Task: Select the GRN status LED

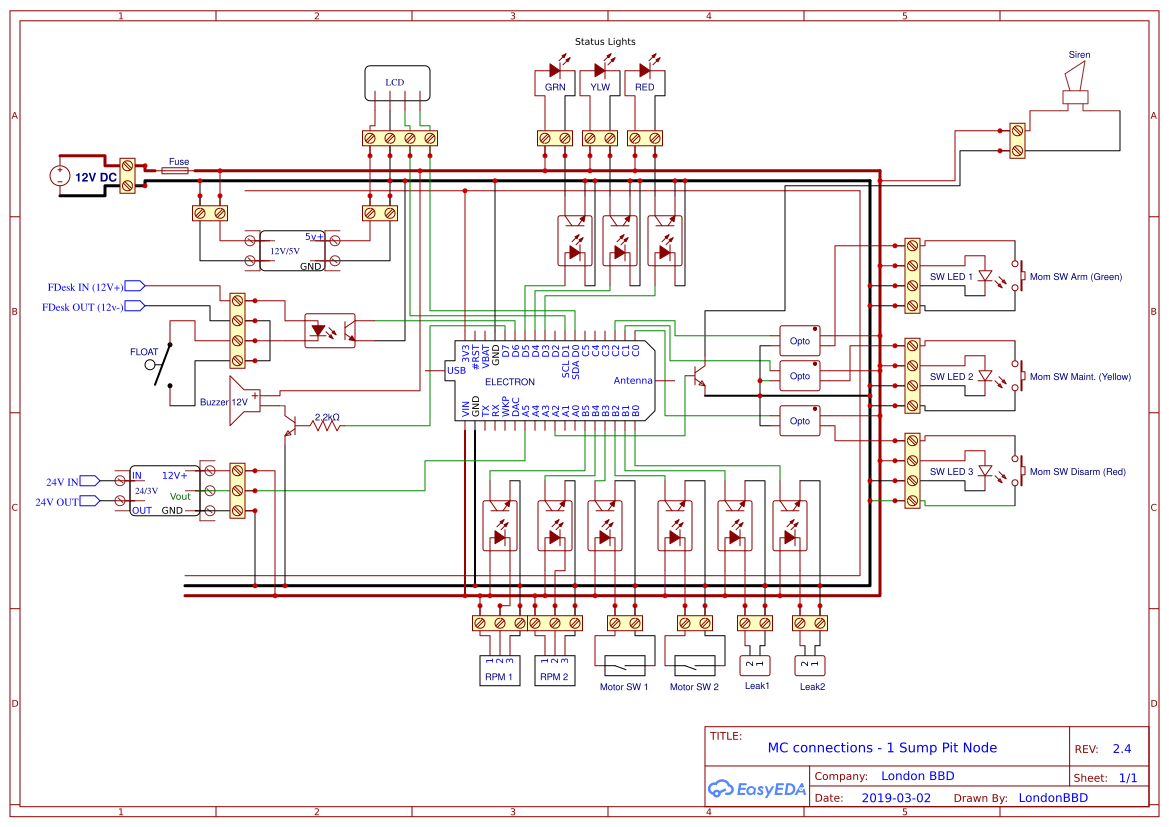Action: [x=555, y=70]
